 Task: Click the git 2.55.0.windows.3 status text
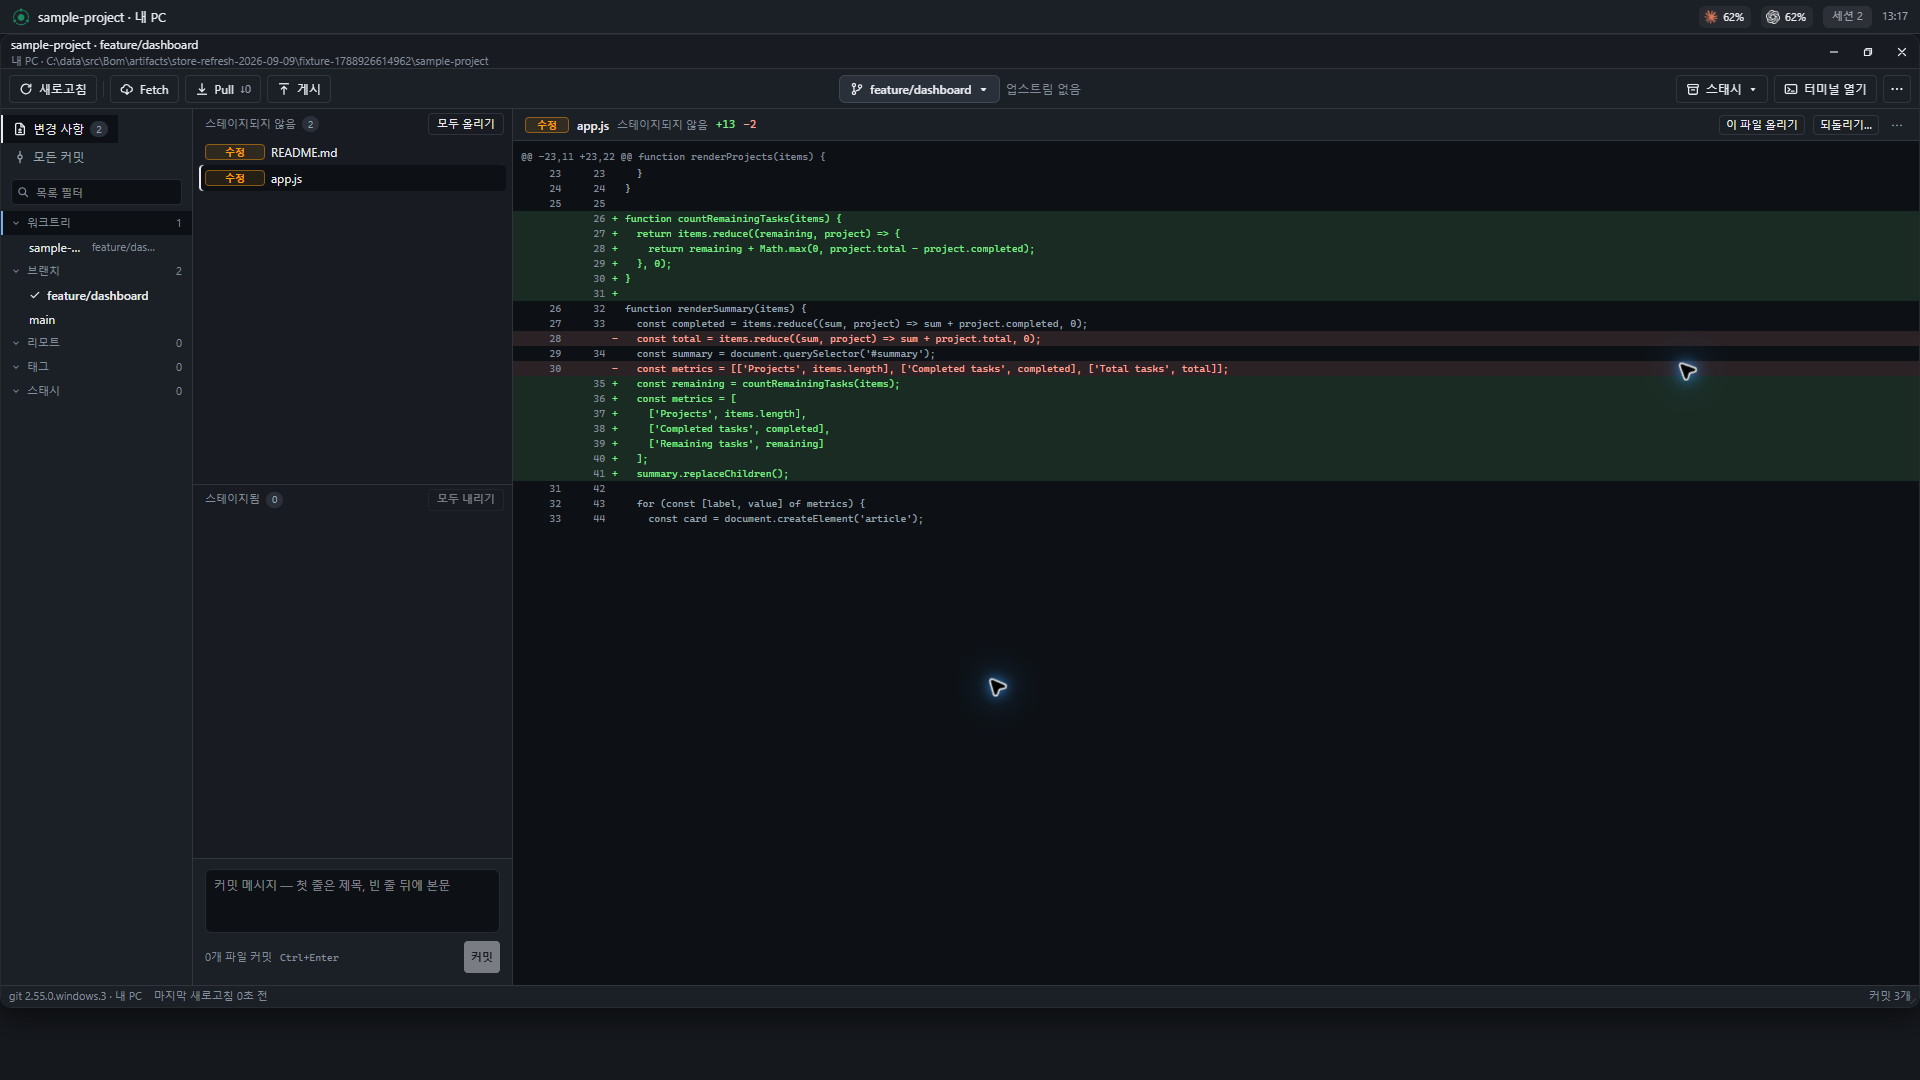point(57,996)
